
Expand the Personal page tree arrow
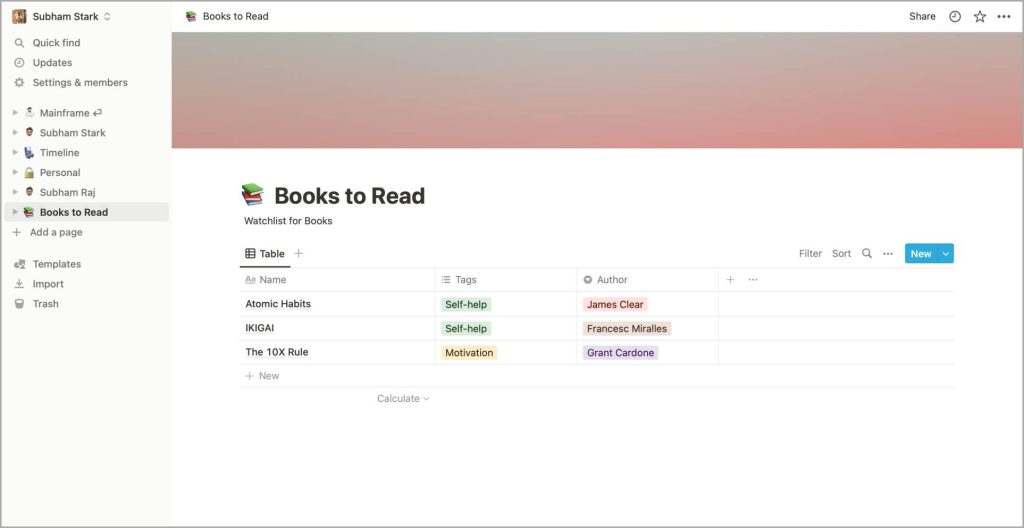[x=15, y=173]
